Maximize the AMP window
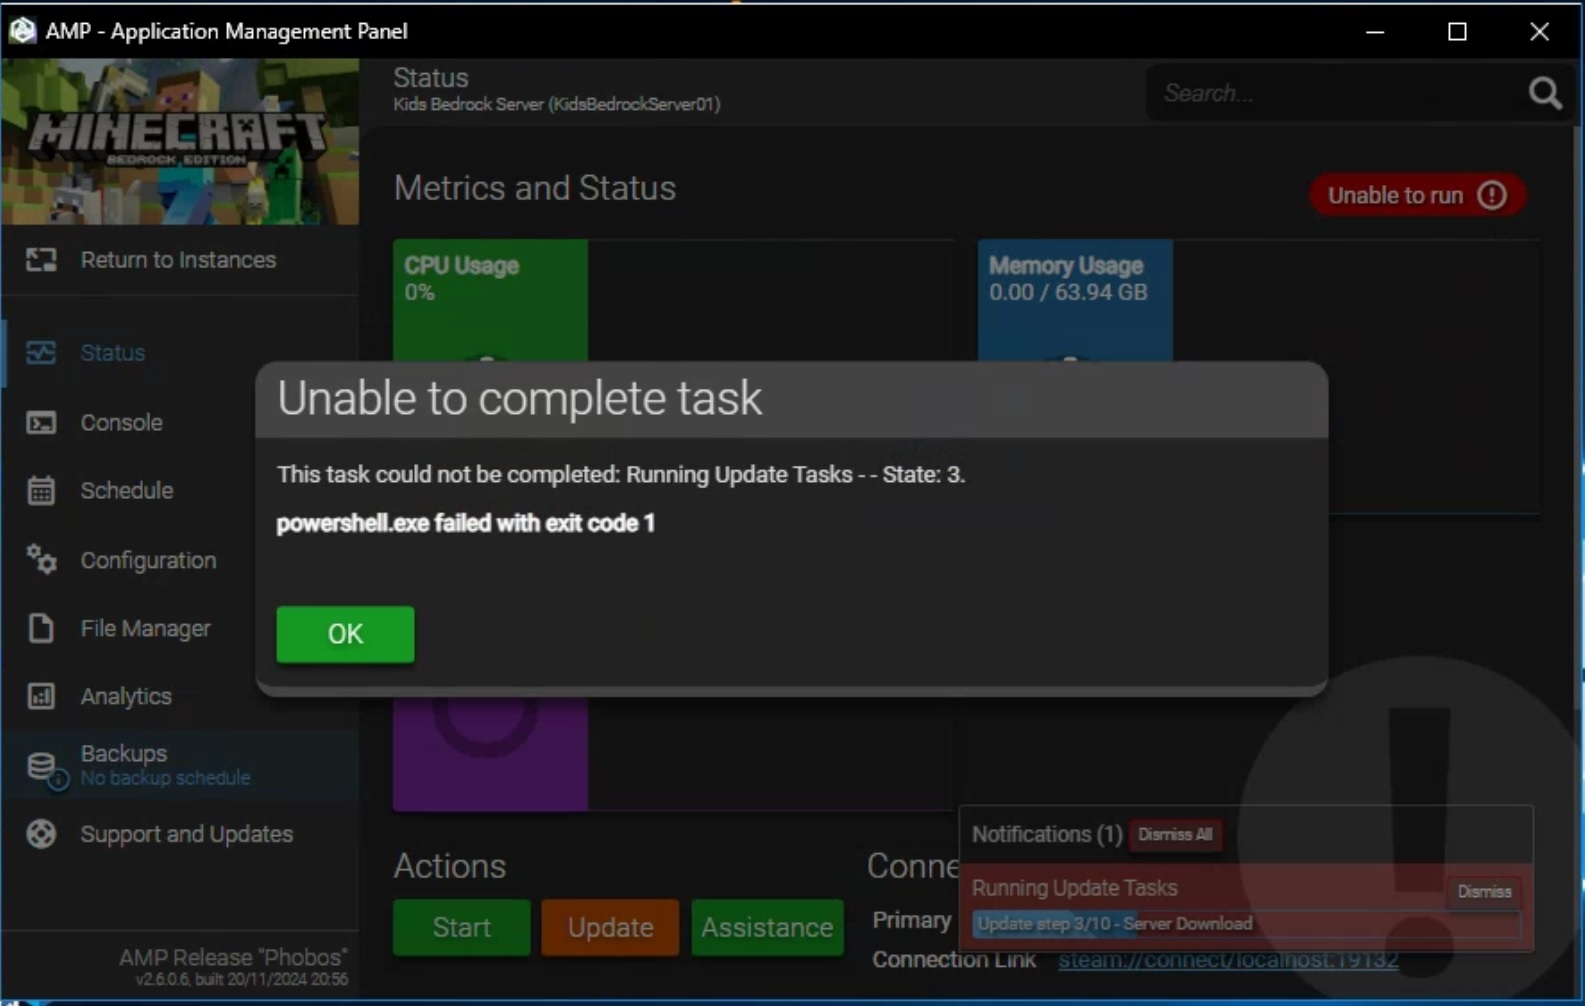Screen dimensions: 1585x1006 1457,31
